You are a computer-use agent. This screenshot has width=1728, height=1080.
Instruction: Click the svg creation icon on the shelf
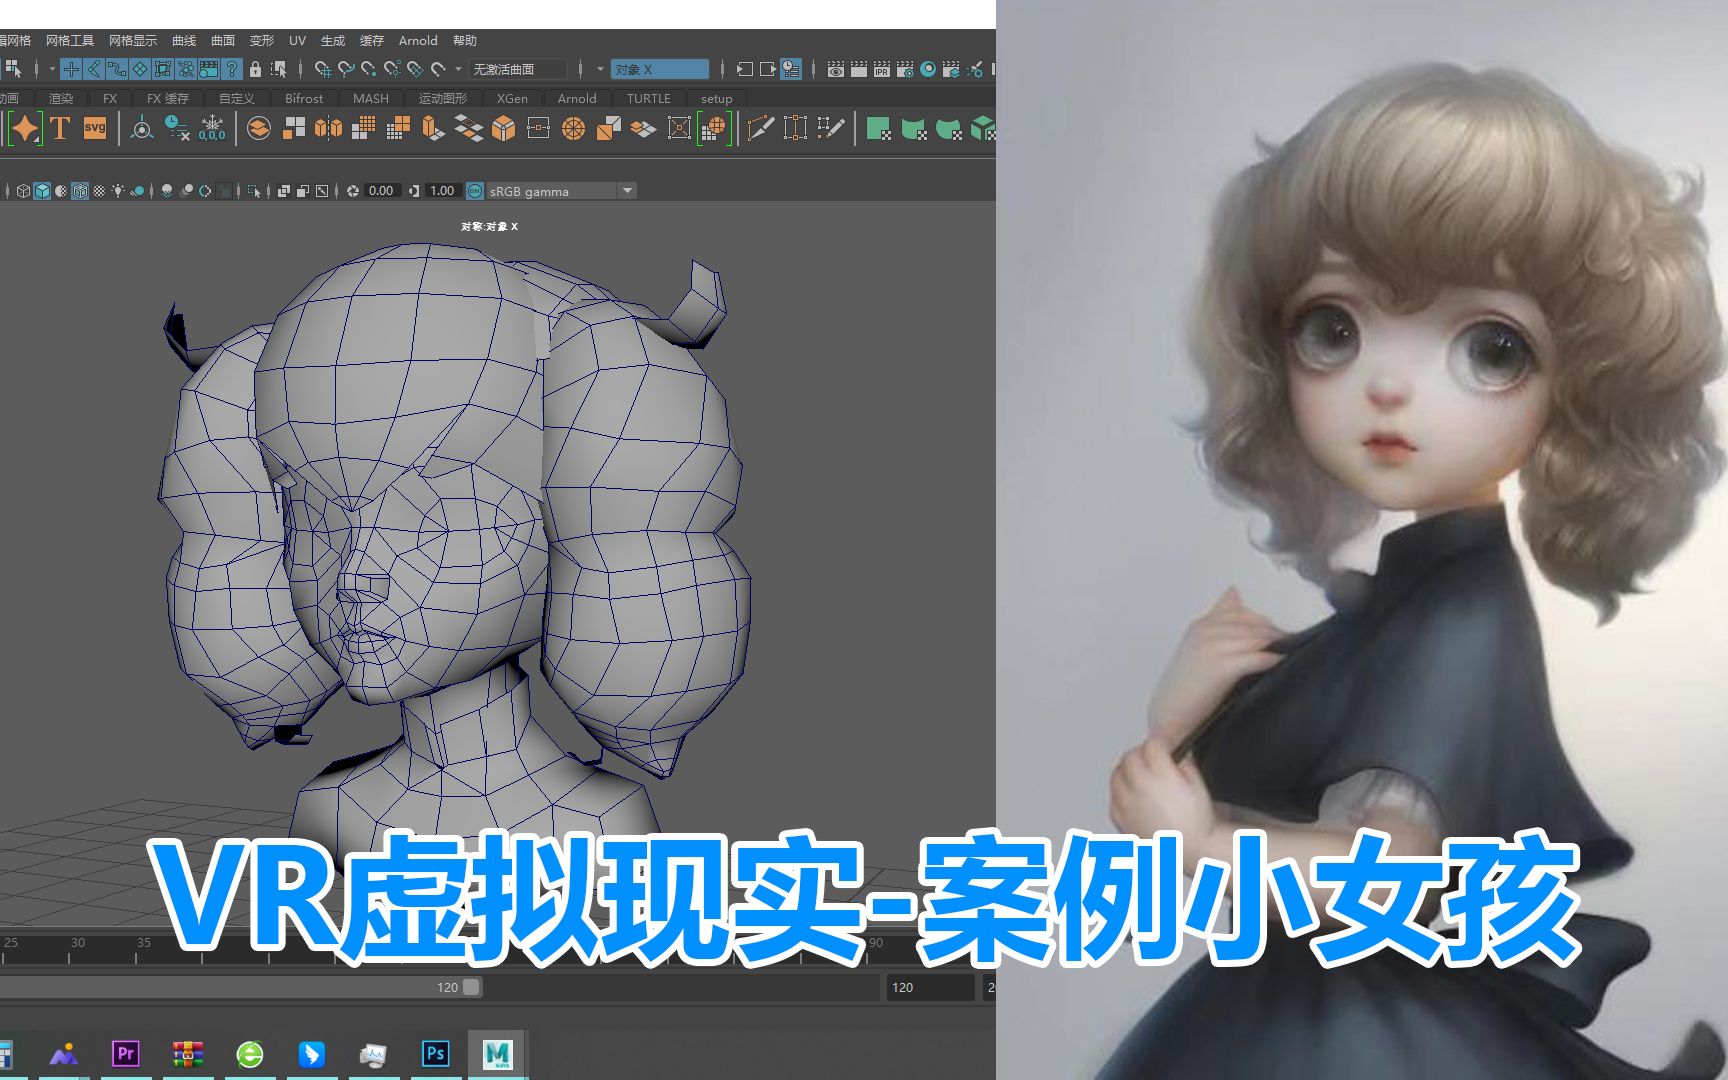(x=94, y=128)
